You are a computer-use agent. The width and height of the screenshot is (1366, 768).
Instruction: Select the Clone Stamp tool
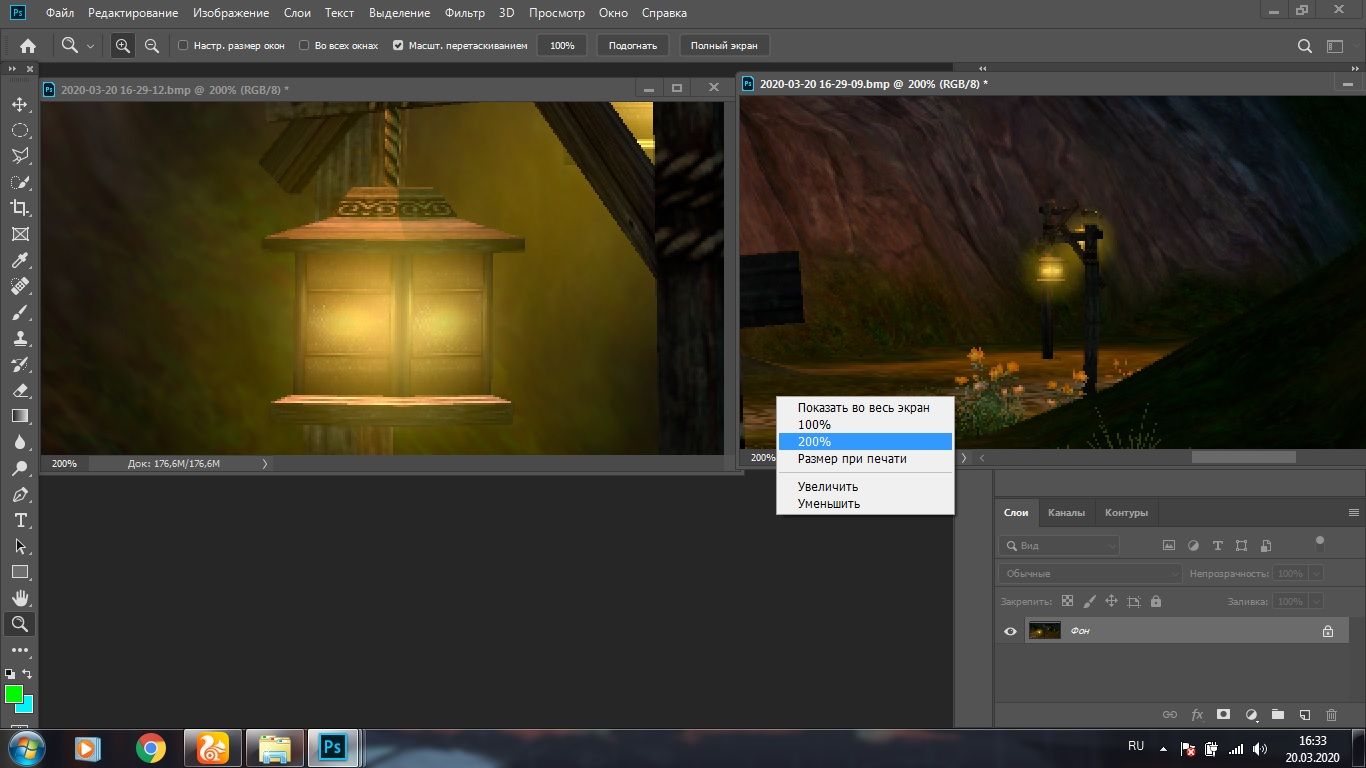click(x=19, y=338)
